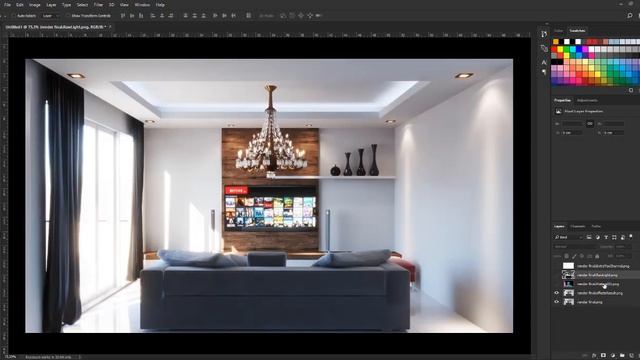The height and width of the screenshot is (360, 640).
Task: Open the 3D menu
Action: pyautogui.click(x=111, y=5)
